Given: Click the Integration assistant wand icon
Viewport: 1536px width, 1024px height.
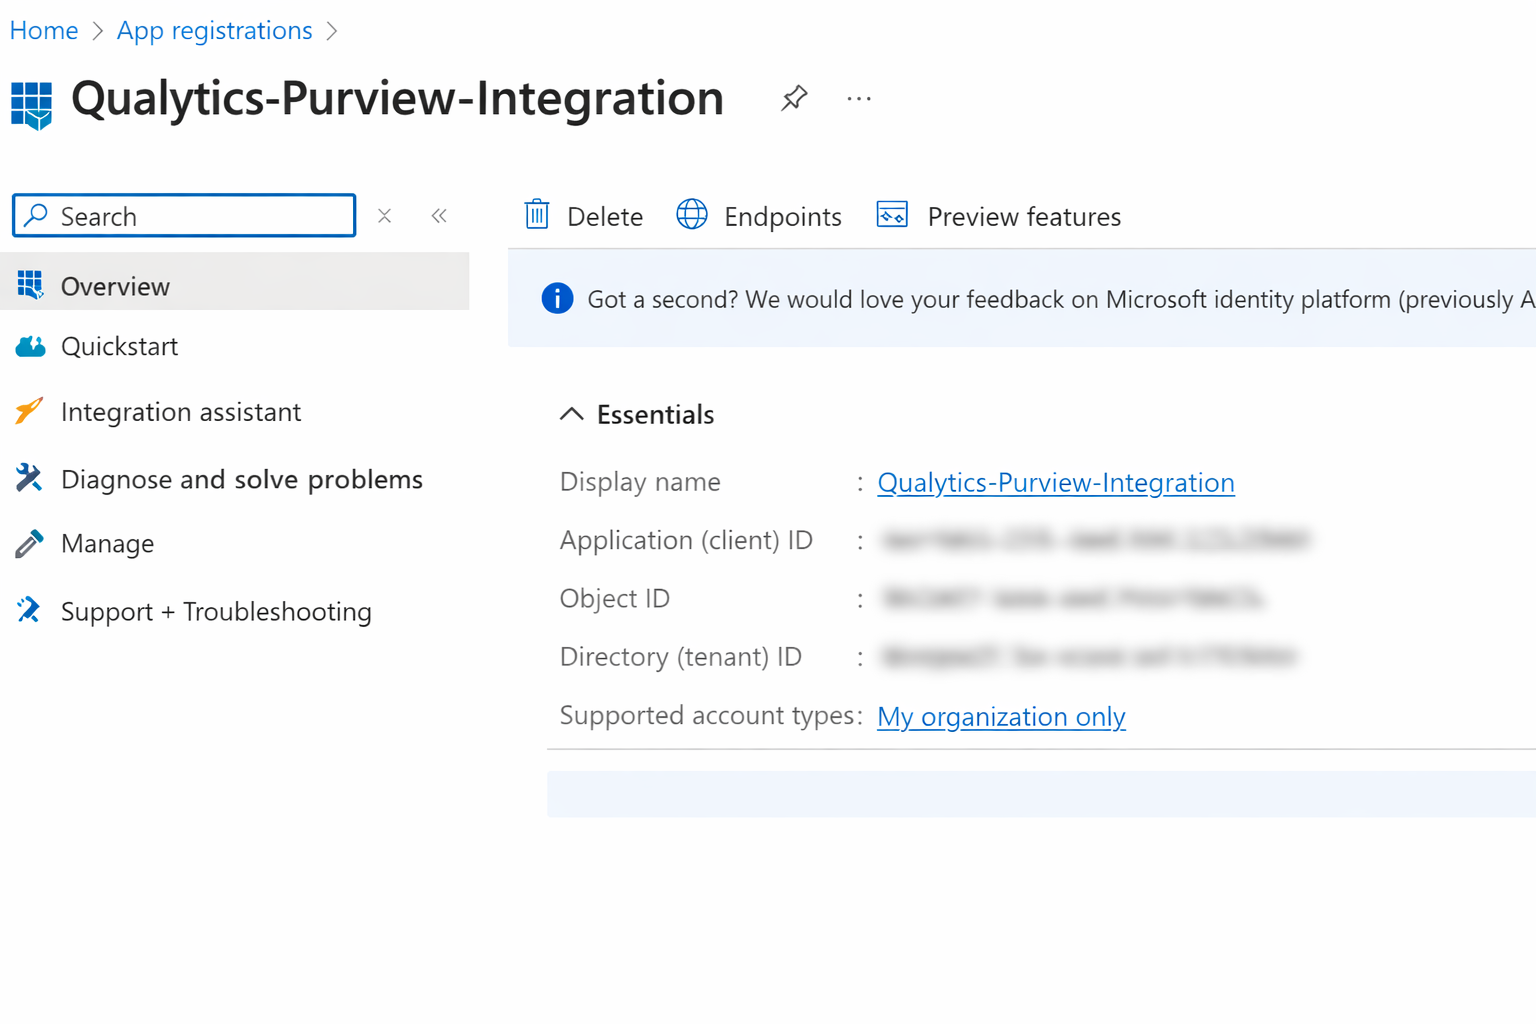Looking at the screenshot, I should point(28,411).
